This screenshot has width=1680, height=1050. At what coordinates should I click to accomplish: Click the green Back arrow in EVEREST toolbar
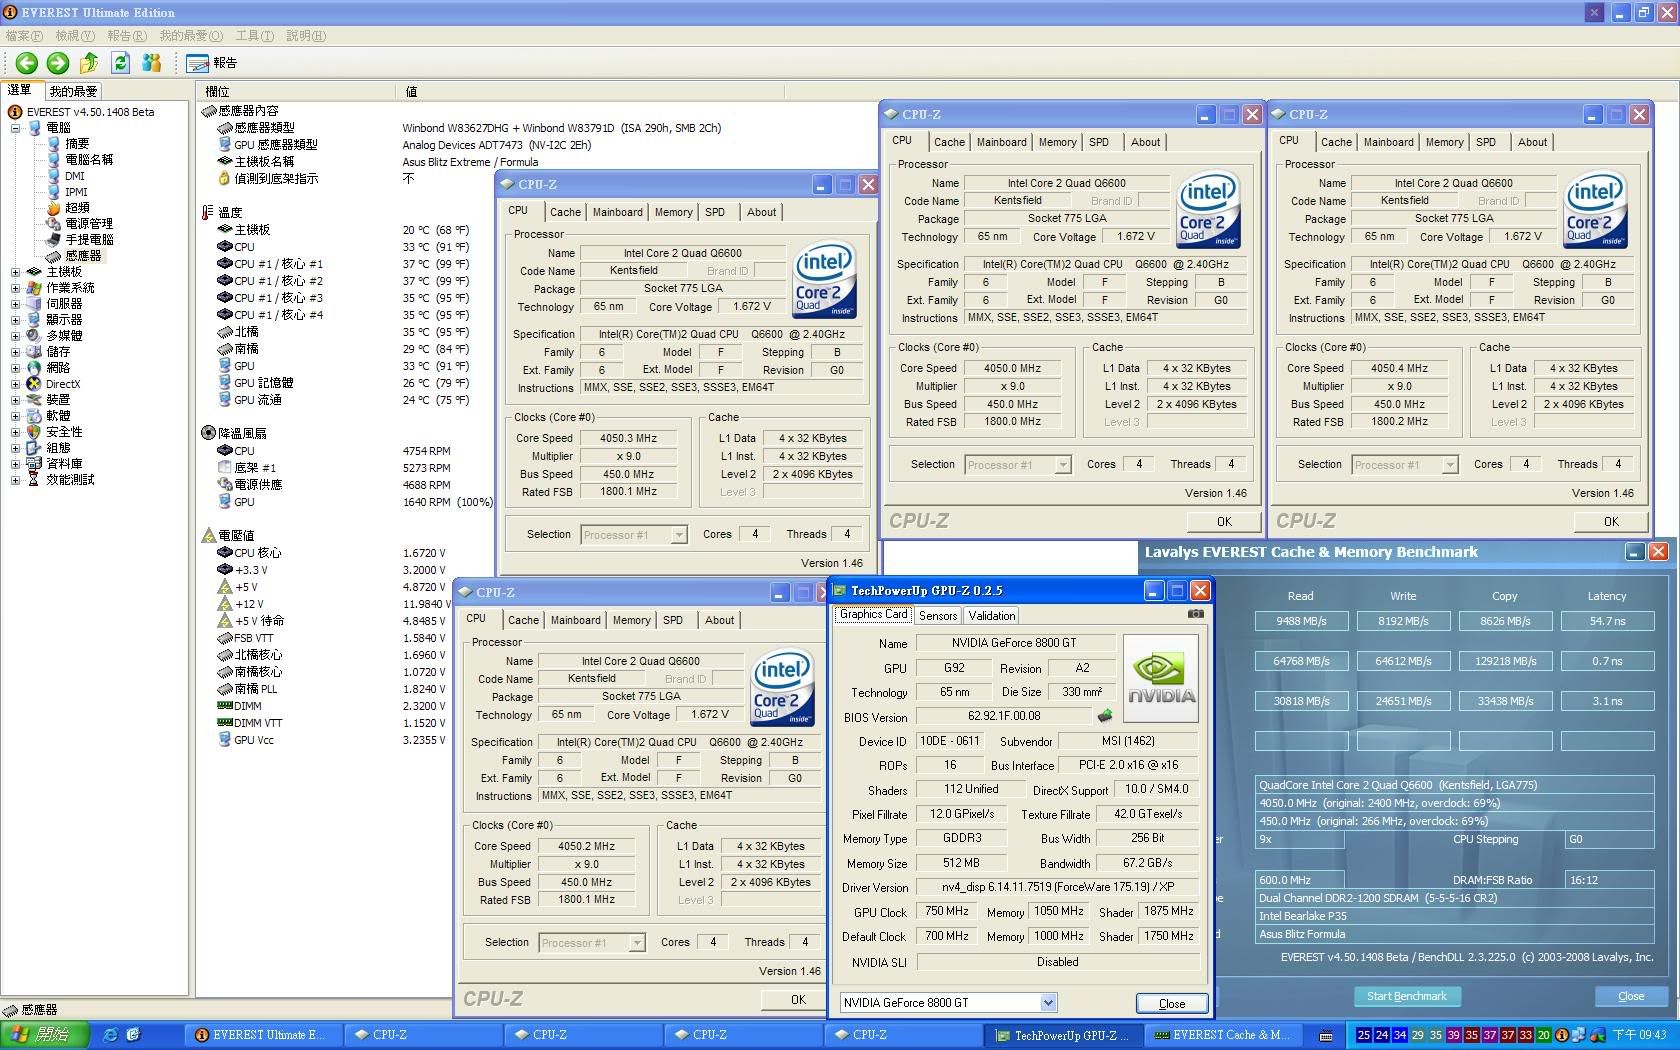27,63
